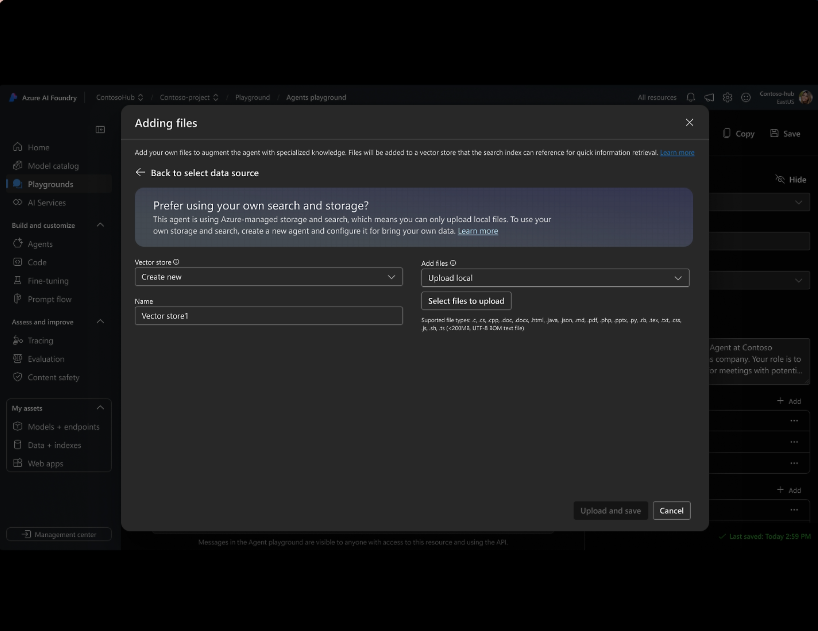This screenshot has width=818, height=631.
Task: Click Vector store info icon
Action: [176, 262]
